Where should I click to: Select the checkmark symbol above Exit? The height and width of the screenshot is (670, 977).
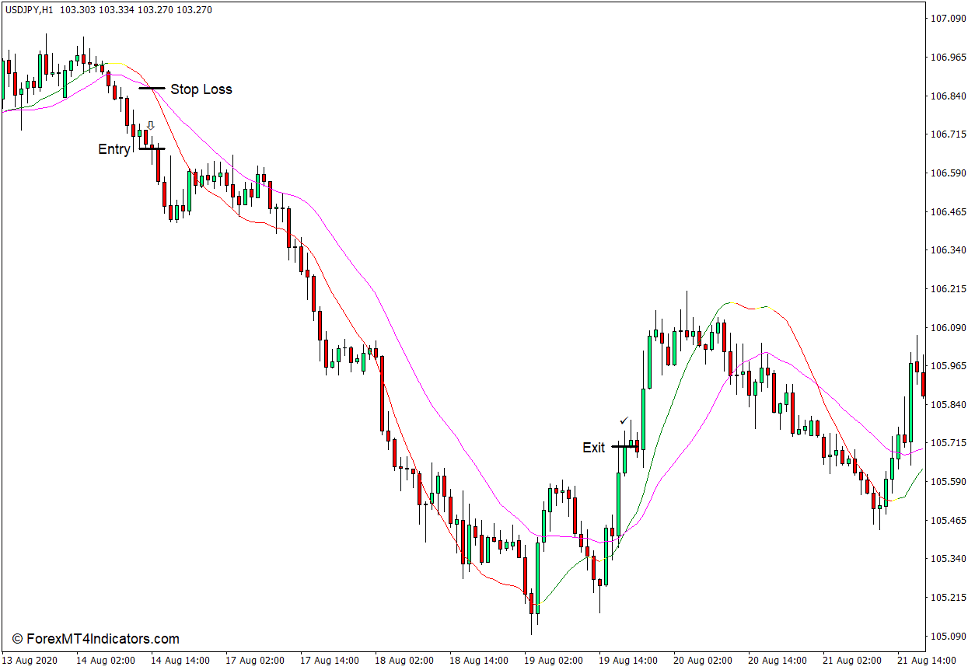pyautogui.click(x=626, y=421)
